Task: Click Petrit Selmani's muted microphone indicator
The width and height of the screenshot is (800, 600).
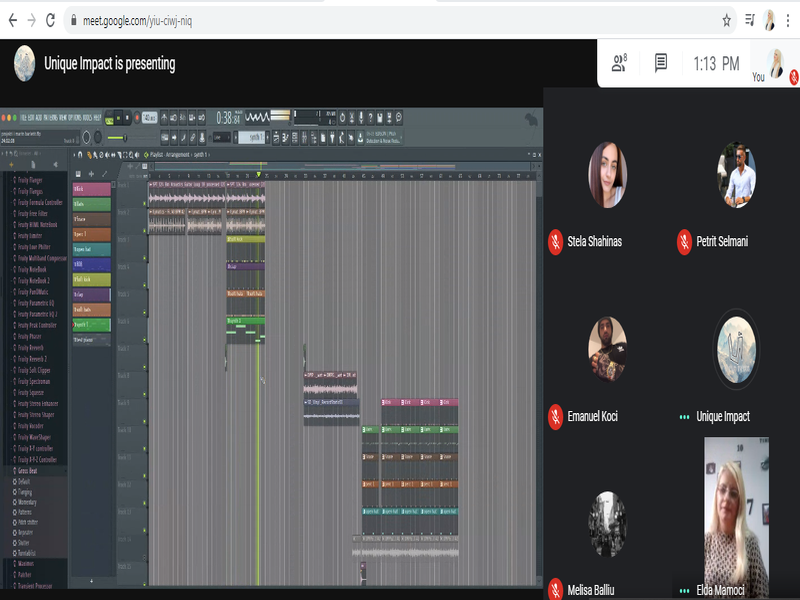Action: 684,241
